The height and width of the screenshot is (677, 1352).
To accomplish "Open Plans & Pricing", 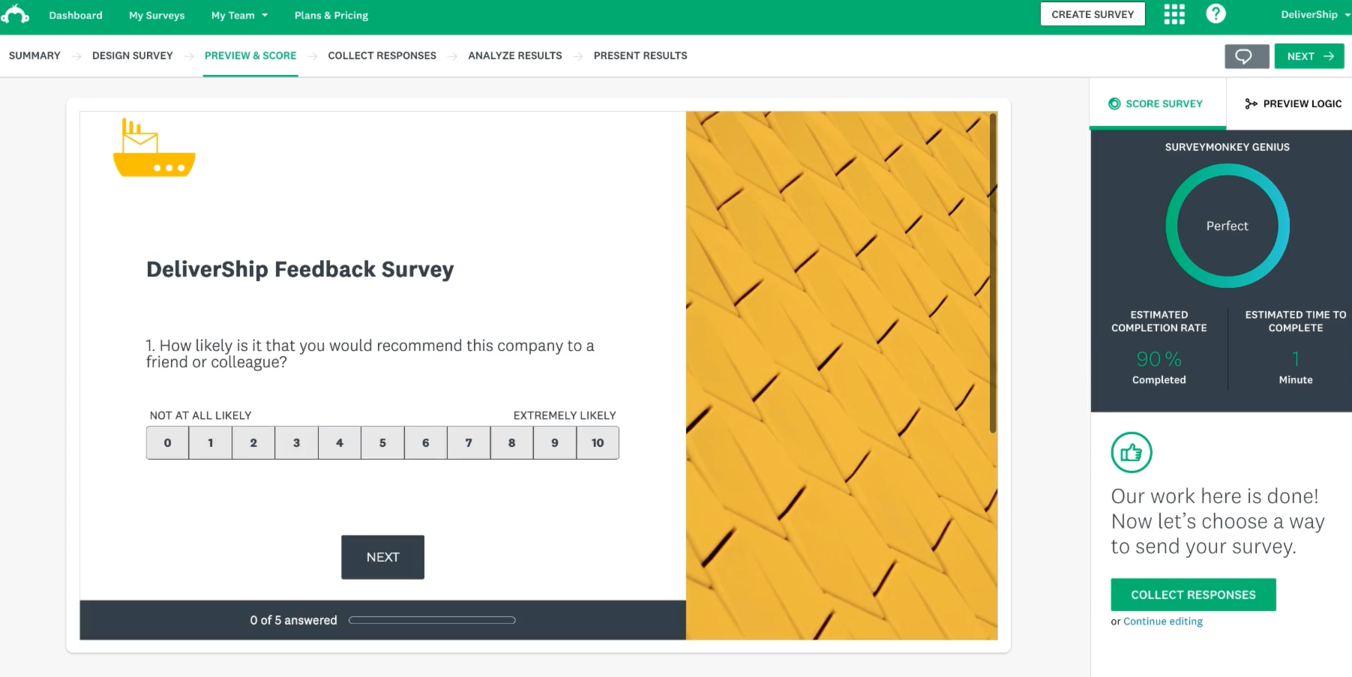I will (x=331, y=15).
